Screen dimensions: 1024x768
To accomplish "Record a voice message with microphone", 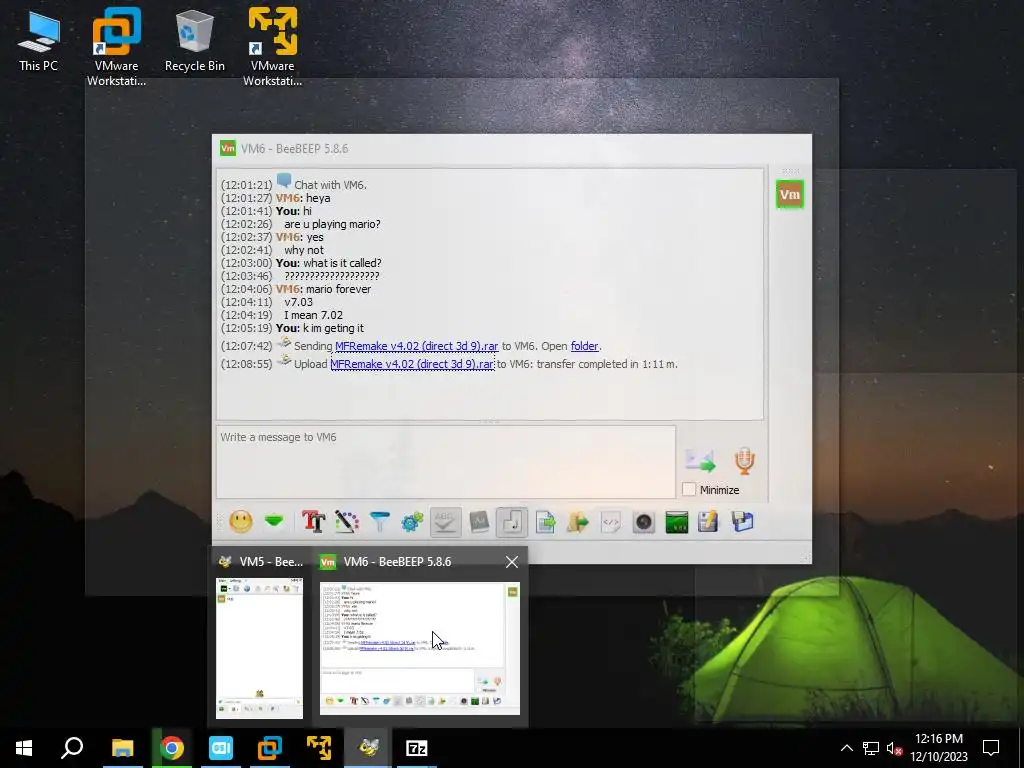I will click(x=744, y=460).
